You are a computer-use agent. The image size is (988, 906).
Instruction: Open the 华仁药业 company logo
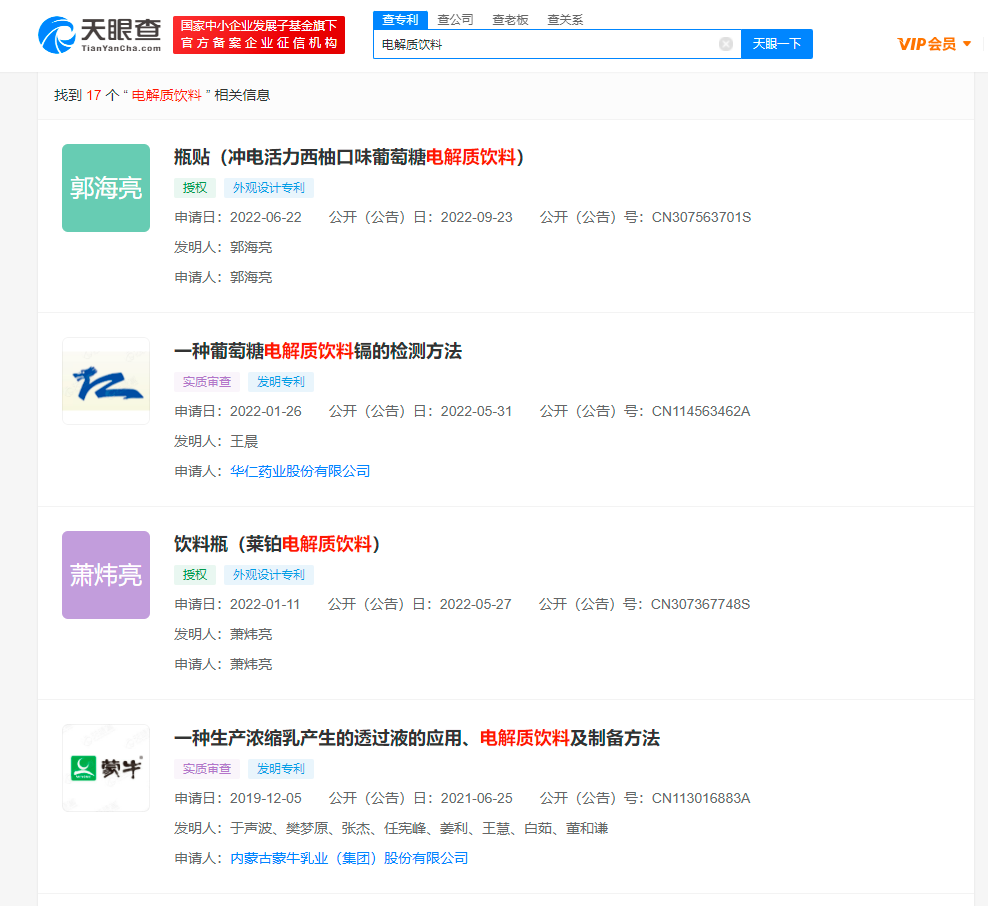106,381
